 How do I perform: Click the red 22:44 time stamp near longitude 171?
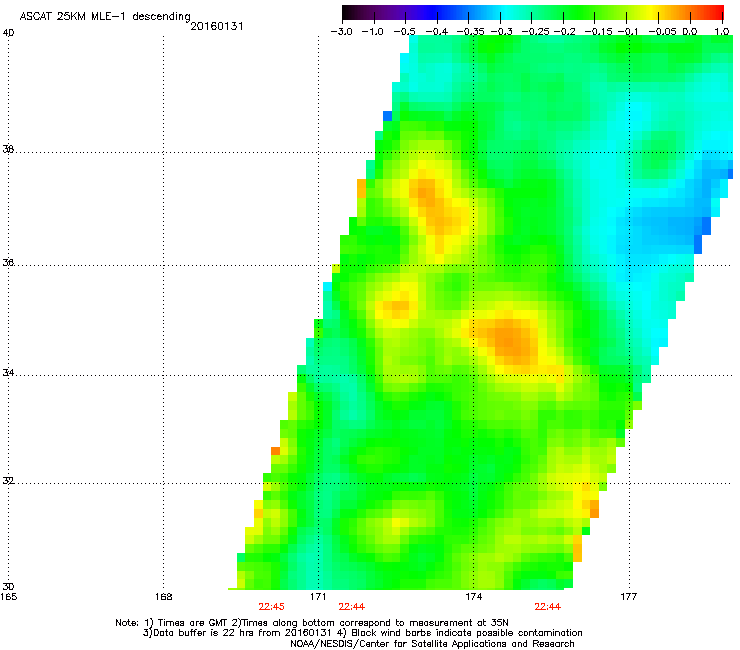[x=352, y=607]
